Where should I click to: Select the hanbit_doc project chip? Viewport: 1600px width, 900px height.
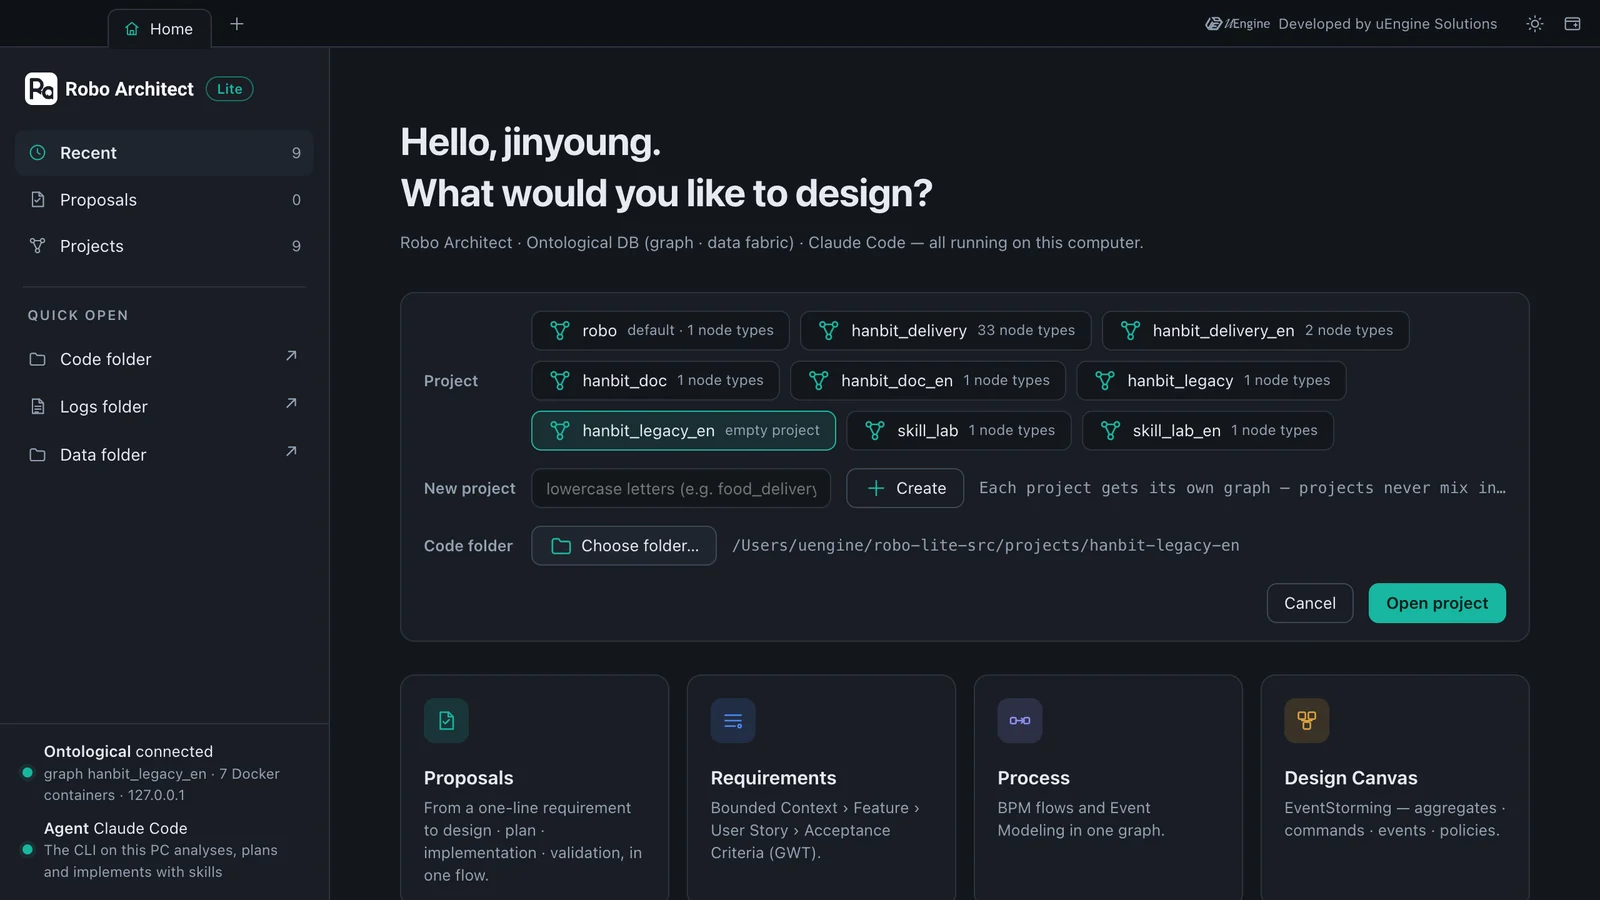[x=655, y=380]
